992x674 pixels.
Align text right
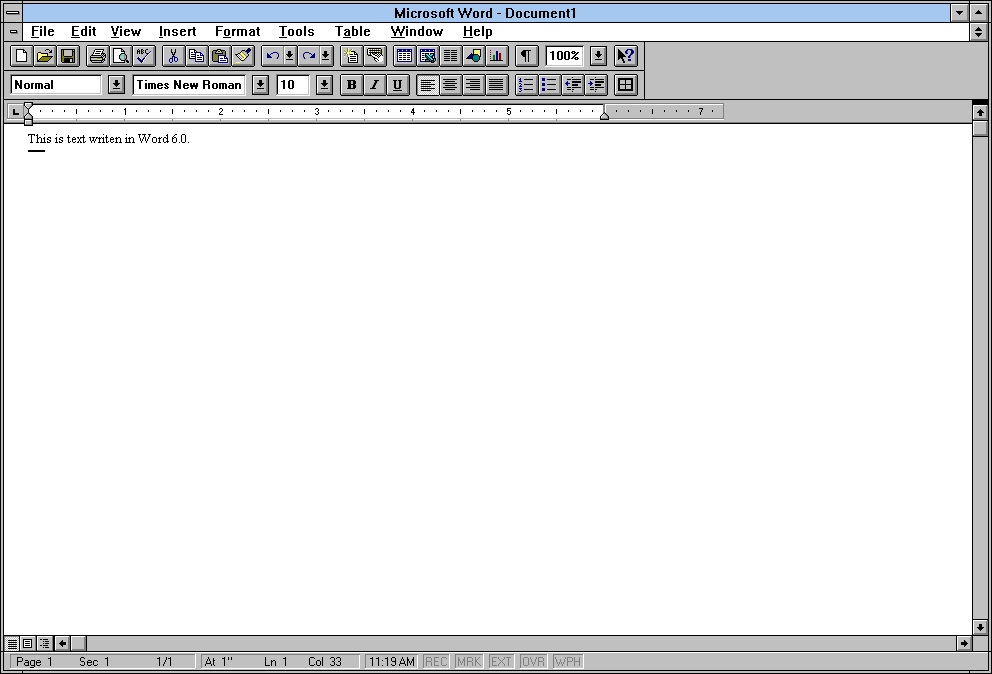(473, 85)
